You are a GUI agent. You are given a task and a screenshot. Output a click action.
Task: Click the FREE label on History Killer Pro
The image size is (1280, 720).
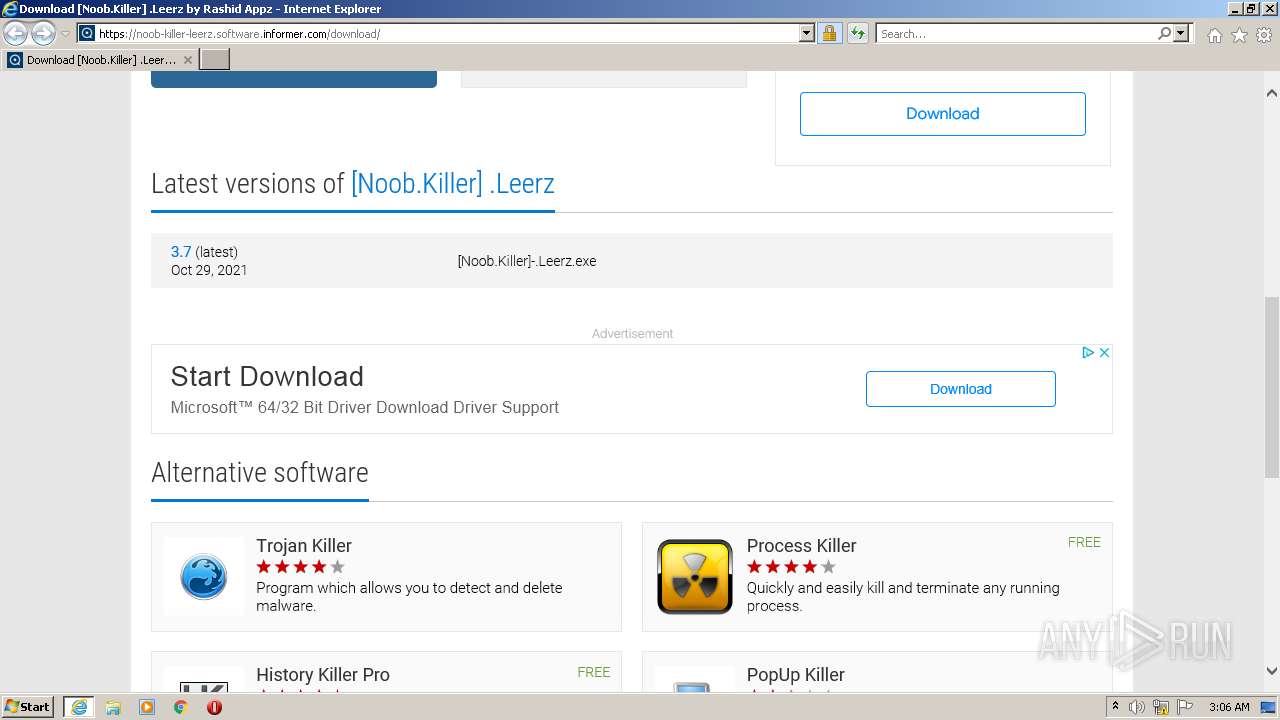pyautogui.click(x=593, y=672)
